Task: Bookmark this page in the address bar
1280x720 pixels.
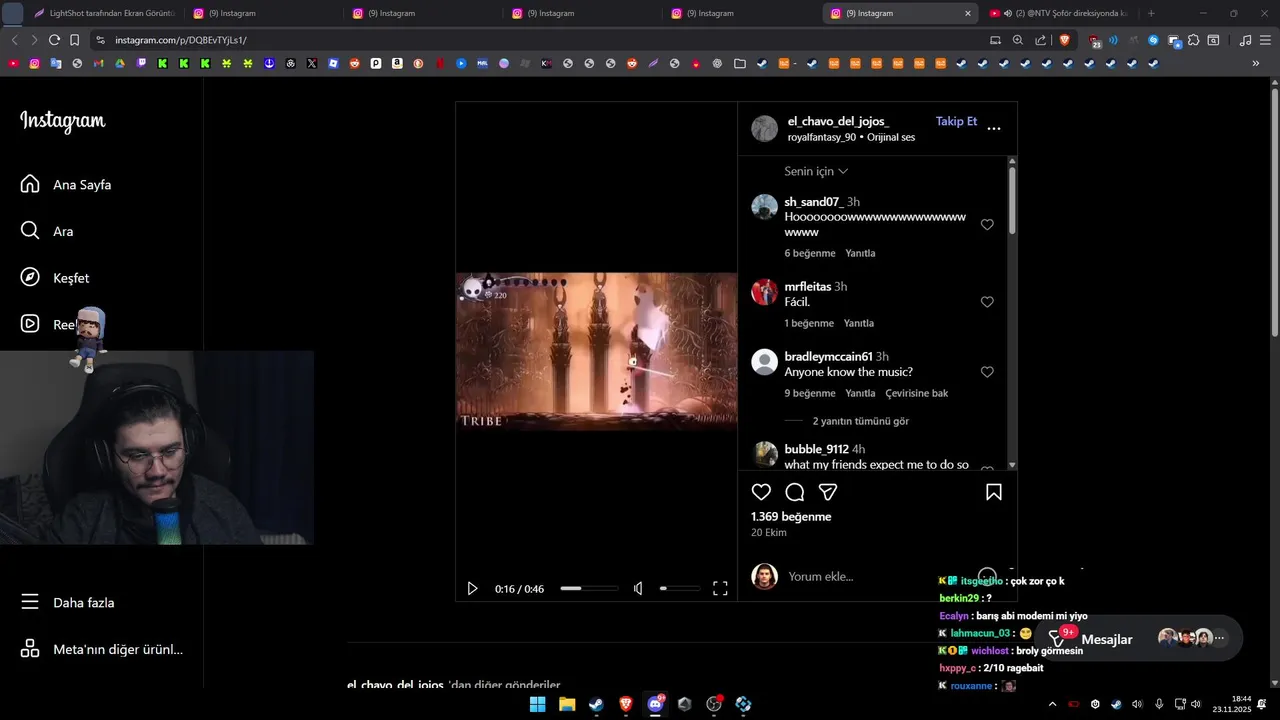Action: click(74, 40)
